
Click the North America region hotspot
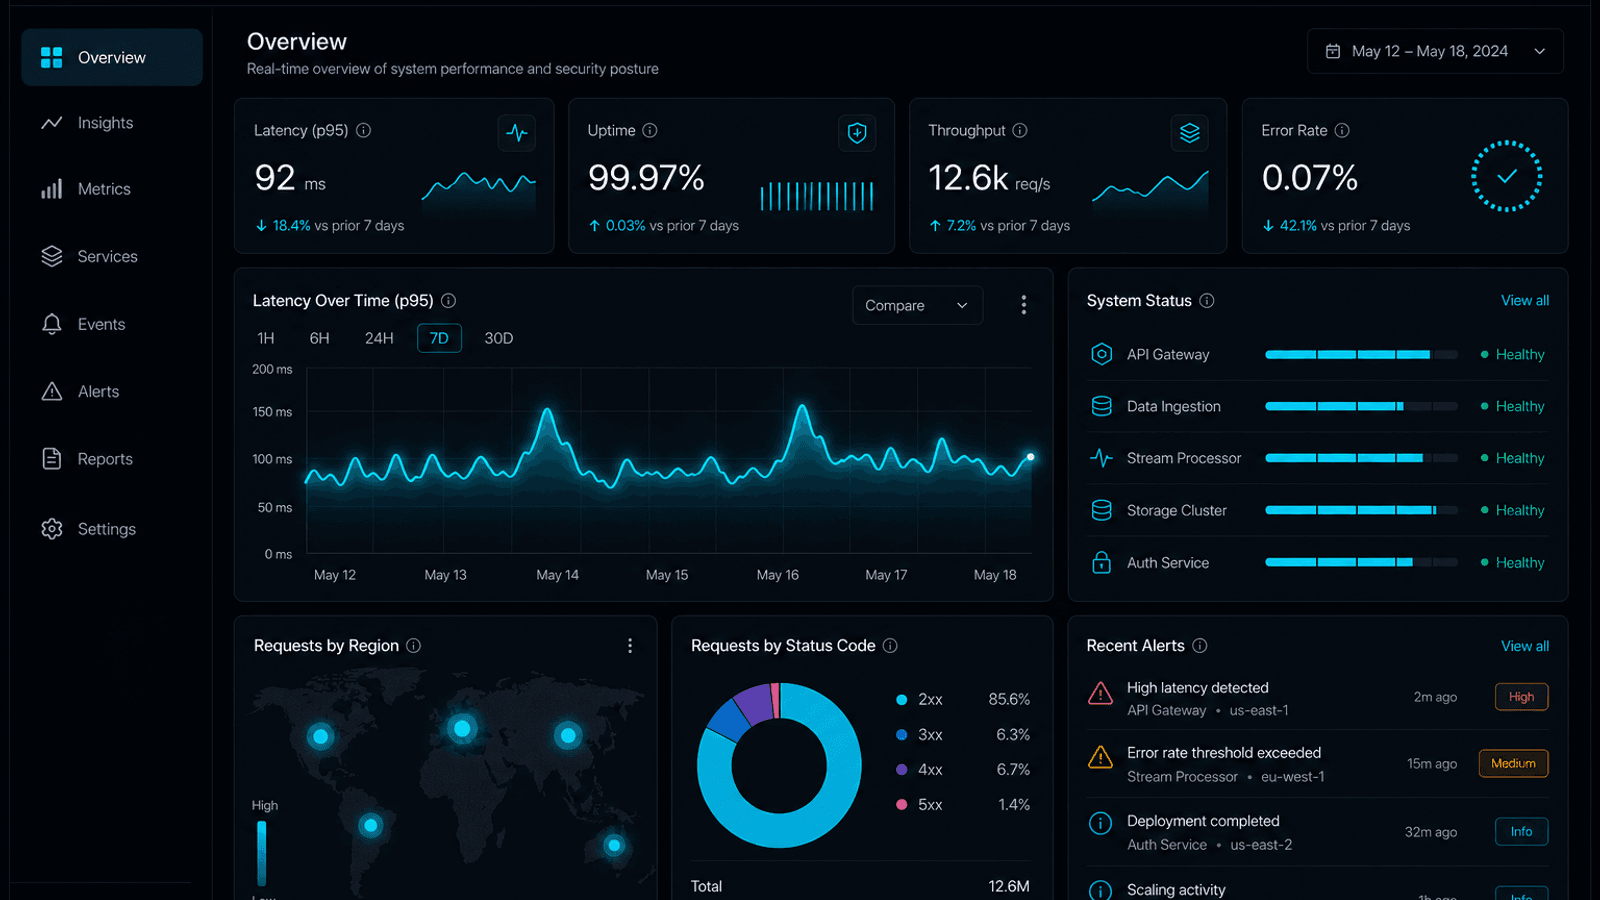coord(320,737)
